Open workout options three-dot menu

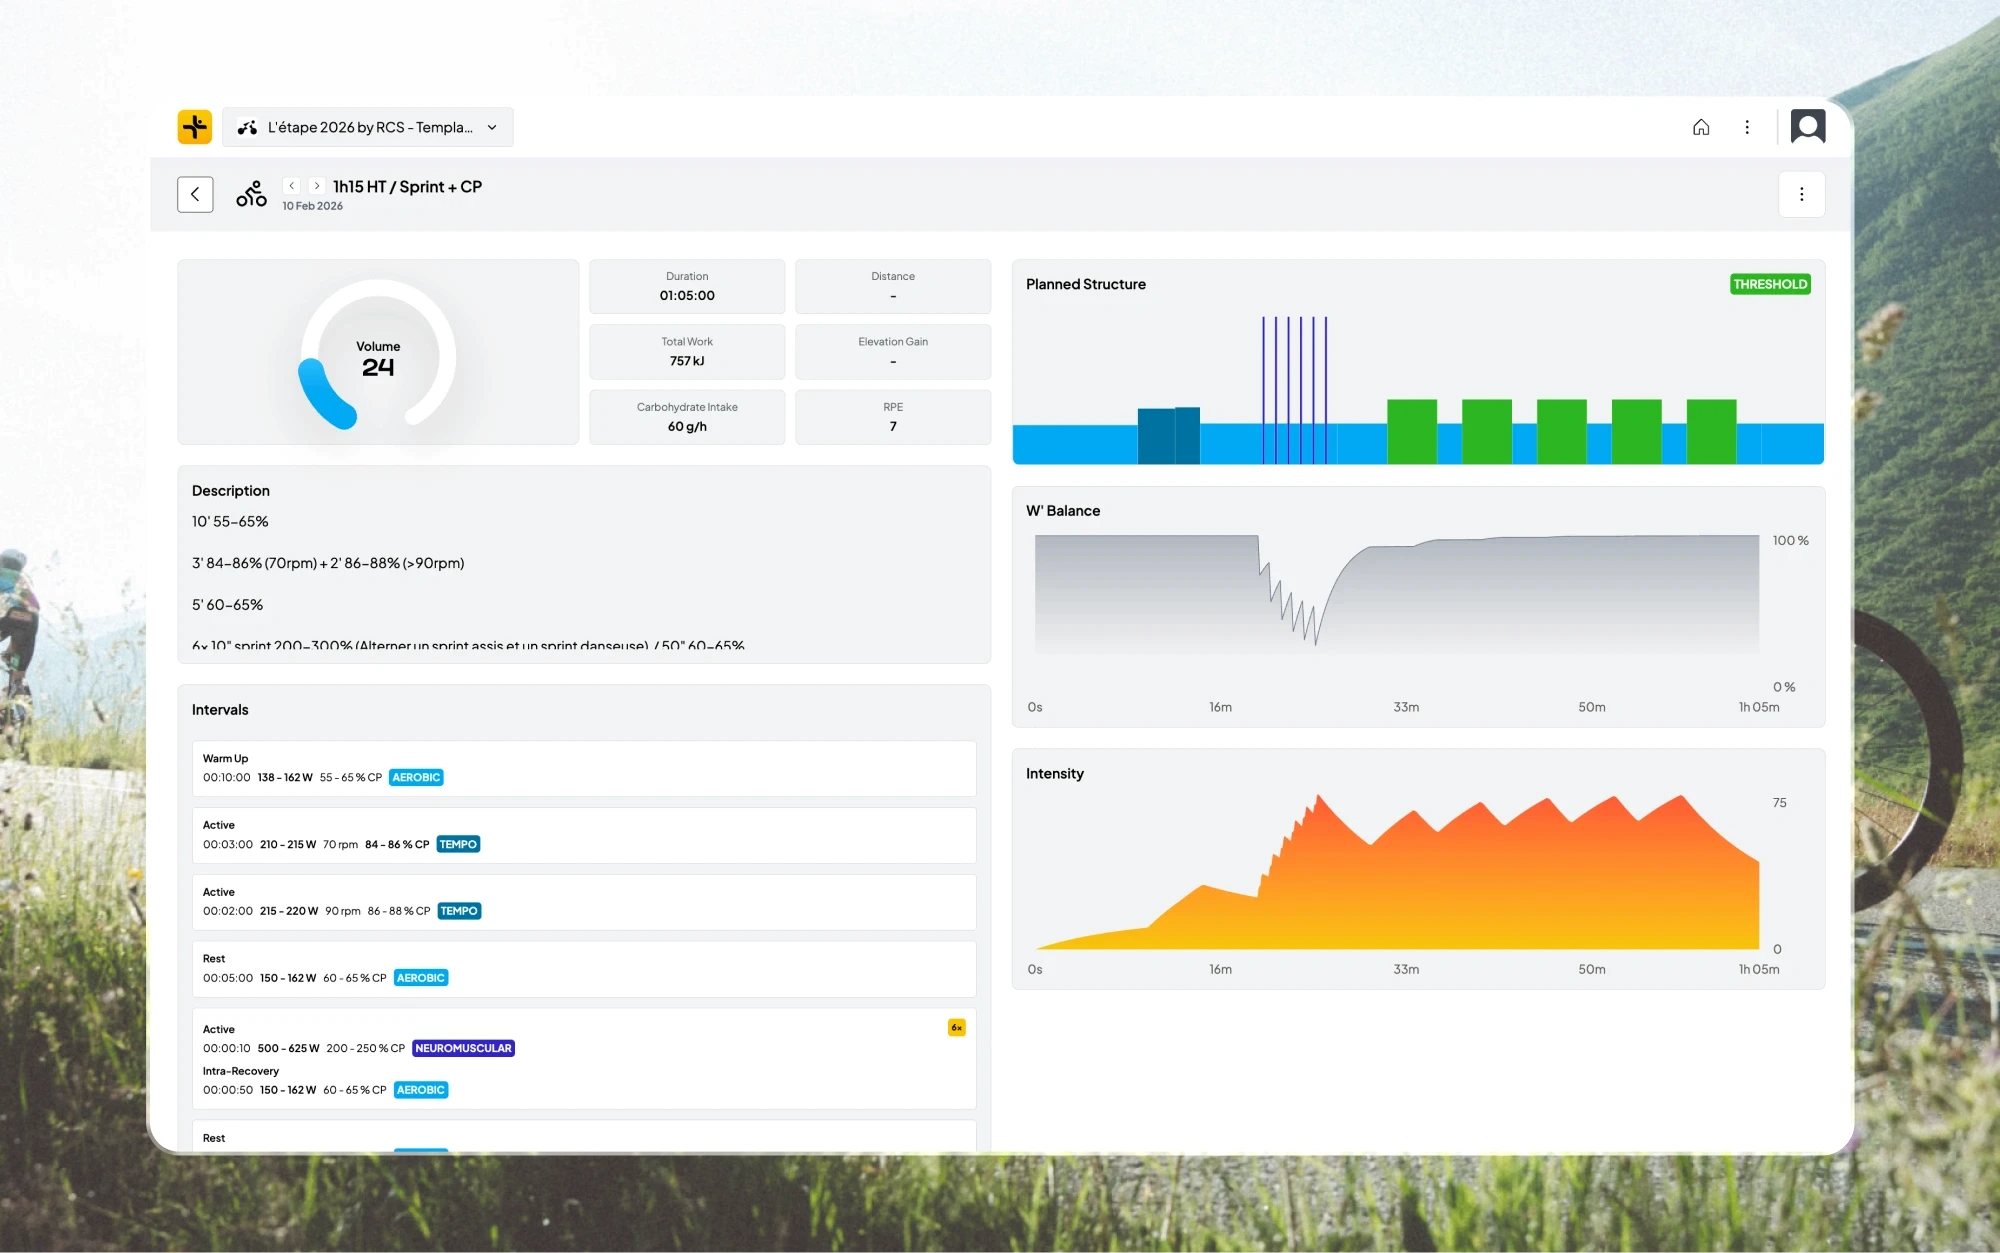pyautogui.click(x=1801, y=194)
